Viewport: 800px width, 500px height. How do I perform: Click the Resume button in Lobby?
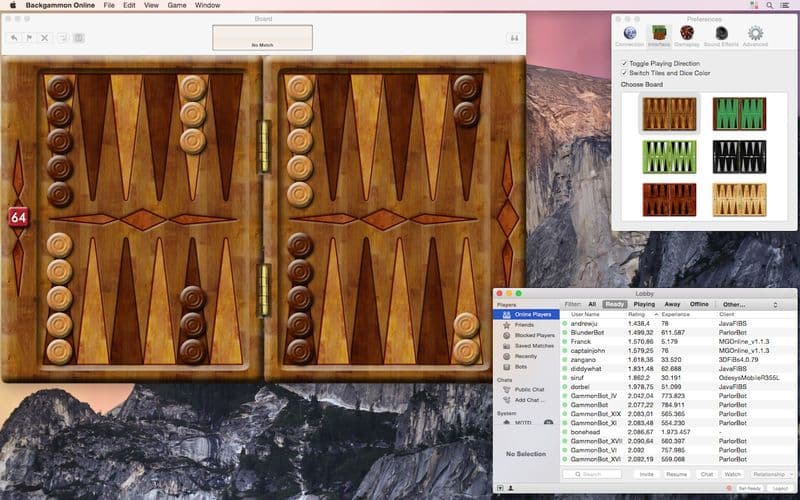677,474
